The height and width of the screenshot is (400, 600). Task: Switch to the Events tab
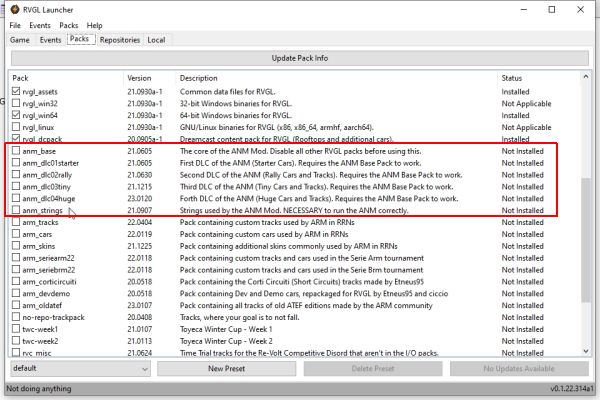(50, 40)
